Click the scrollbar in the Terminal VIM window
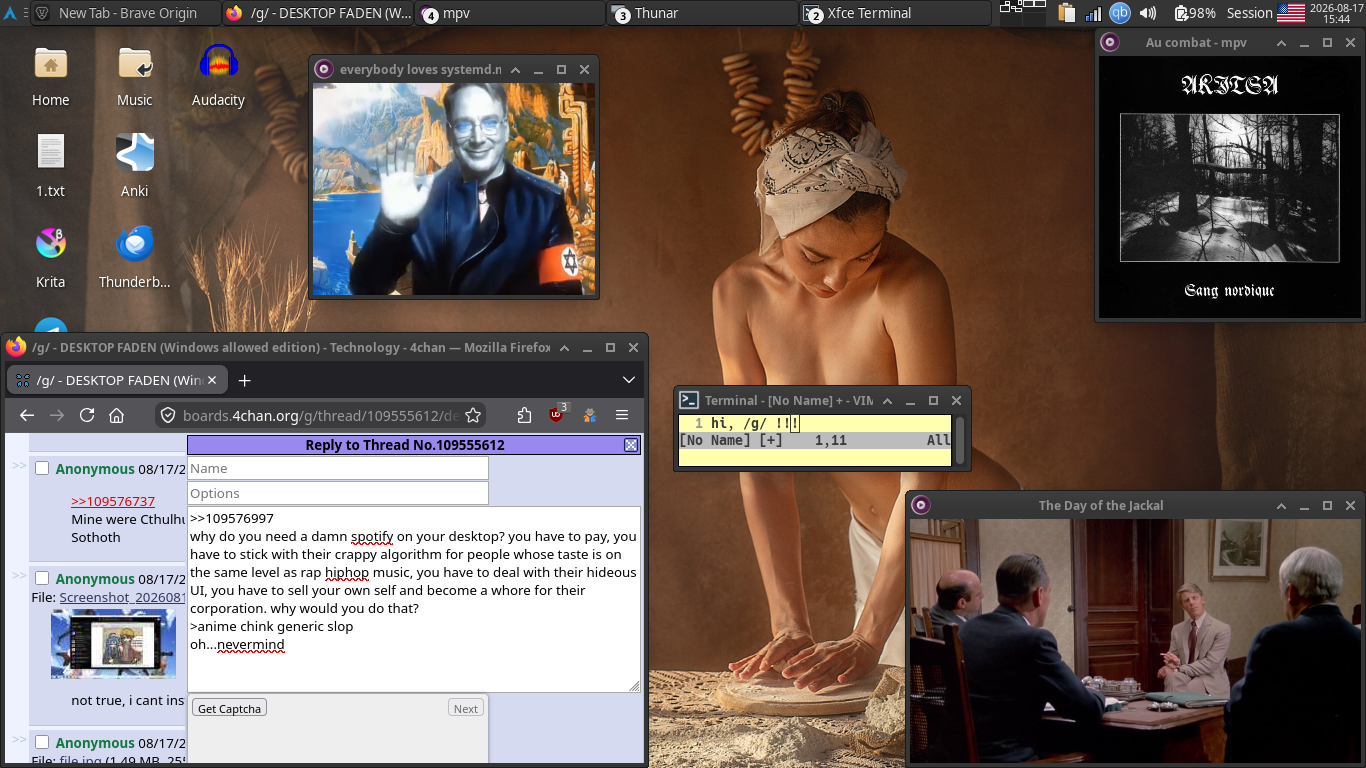 [x=959, y=439]
